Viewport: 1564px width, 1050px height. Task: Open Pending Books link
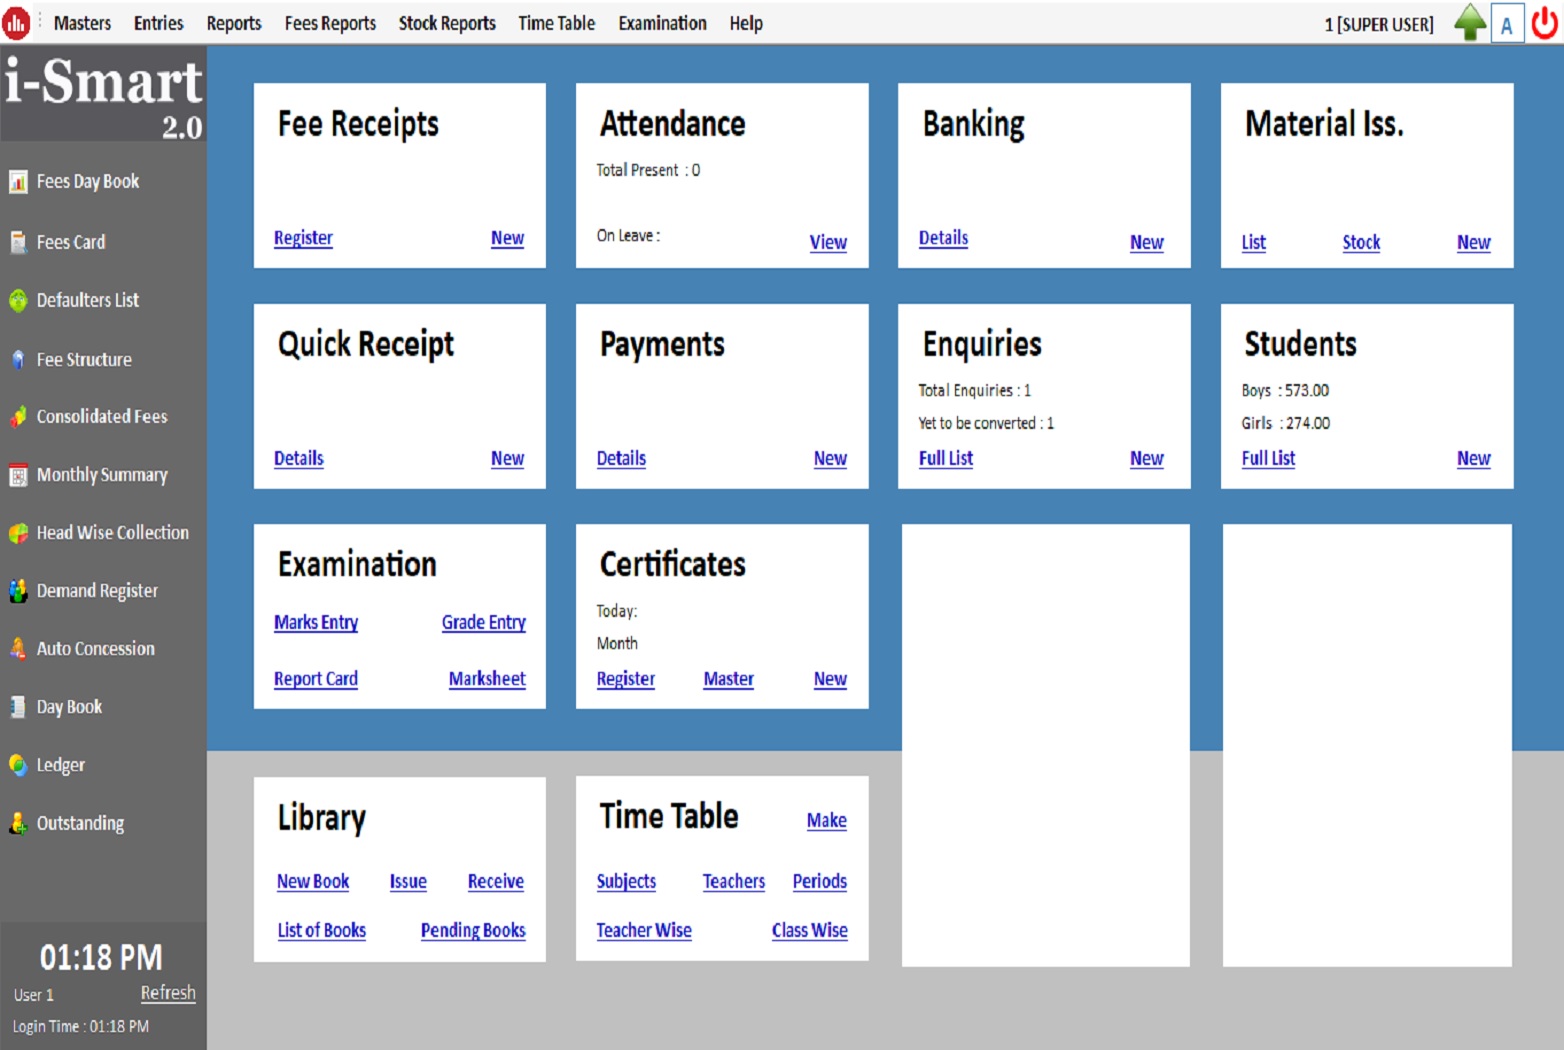pyautogui.click(x=473, y=930)
